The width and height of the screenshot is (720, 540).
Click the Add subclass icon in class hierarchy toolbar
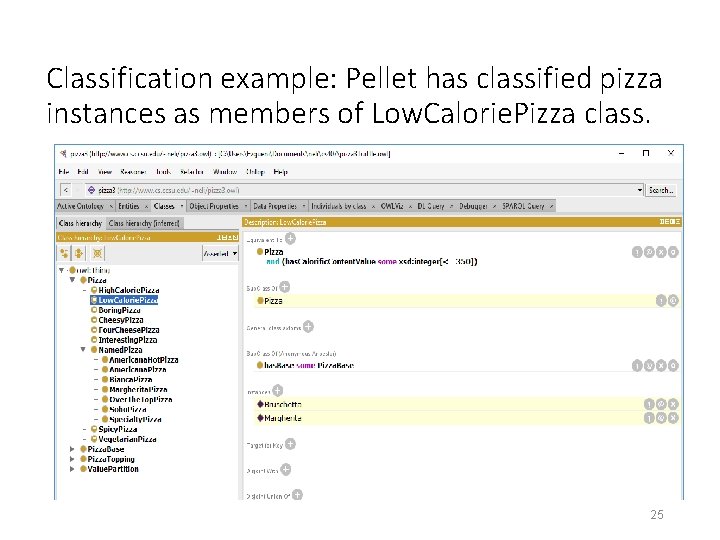pos(64,253)
